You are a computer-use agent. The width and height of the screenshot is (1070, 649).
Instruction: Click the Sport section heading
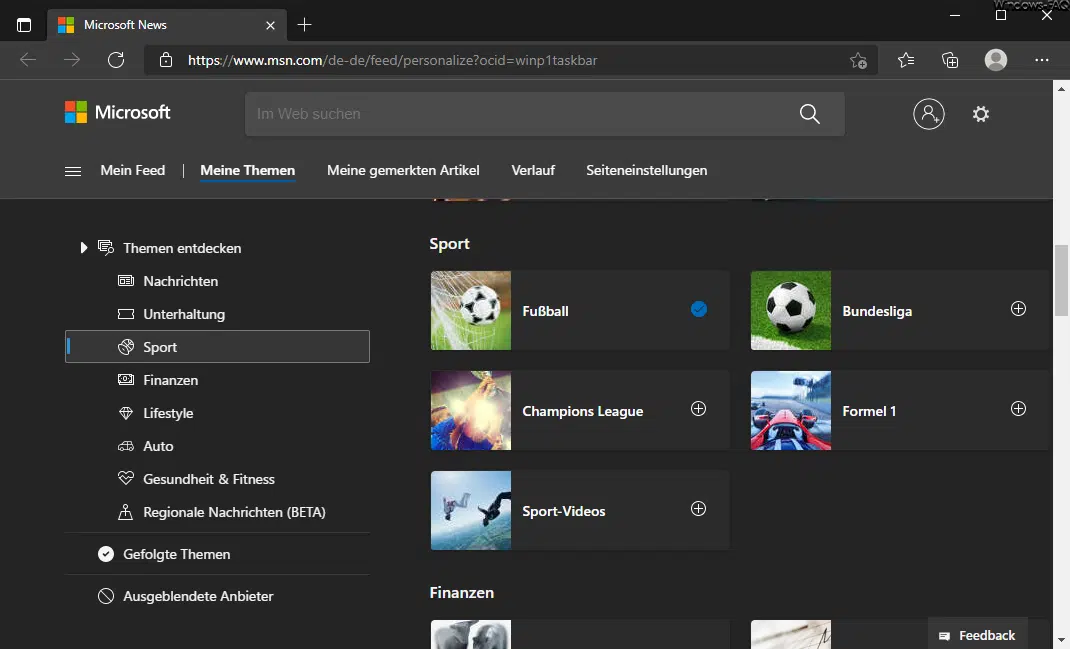click(x=449, y=244)
